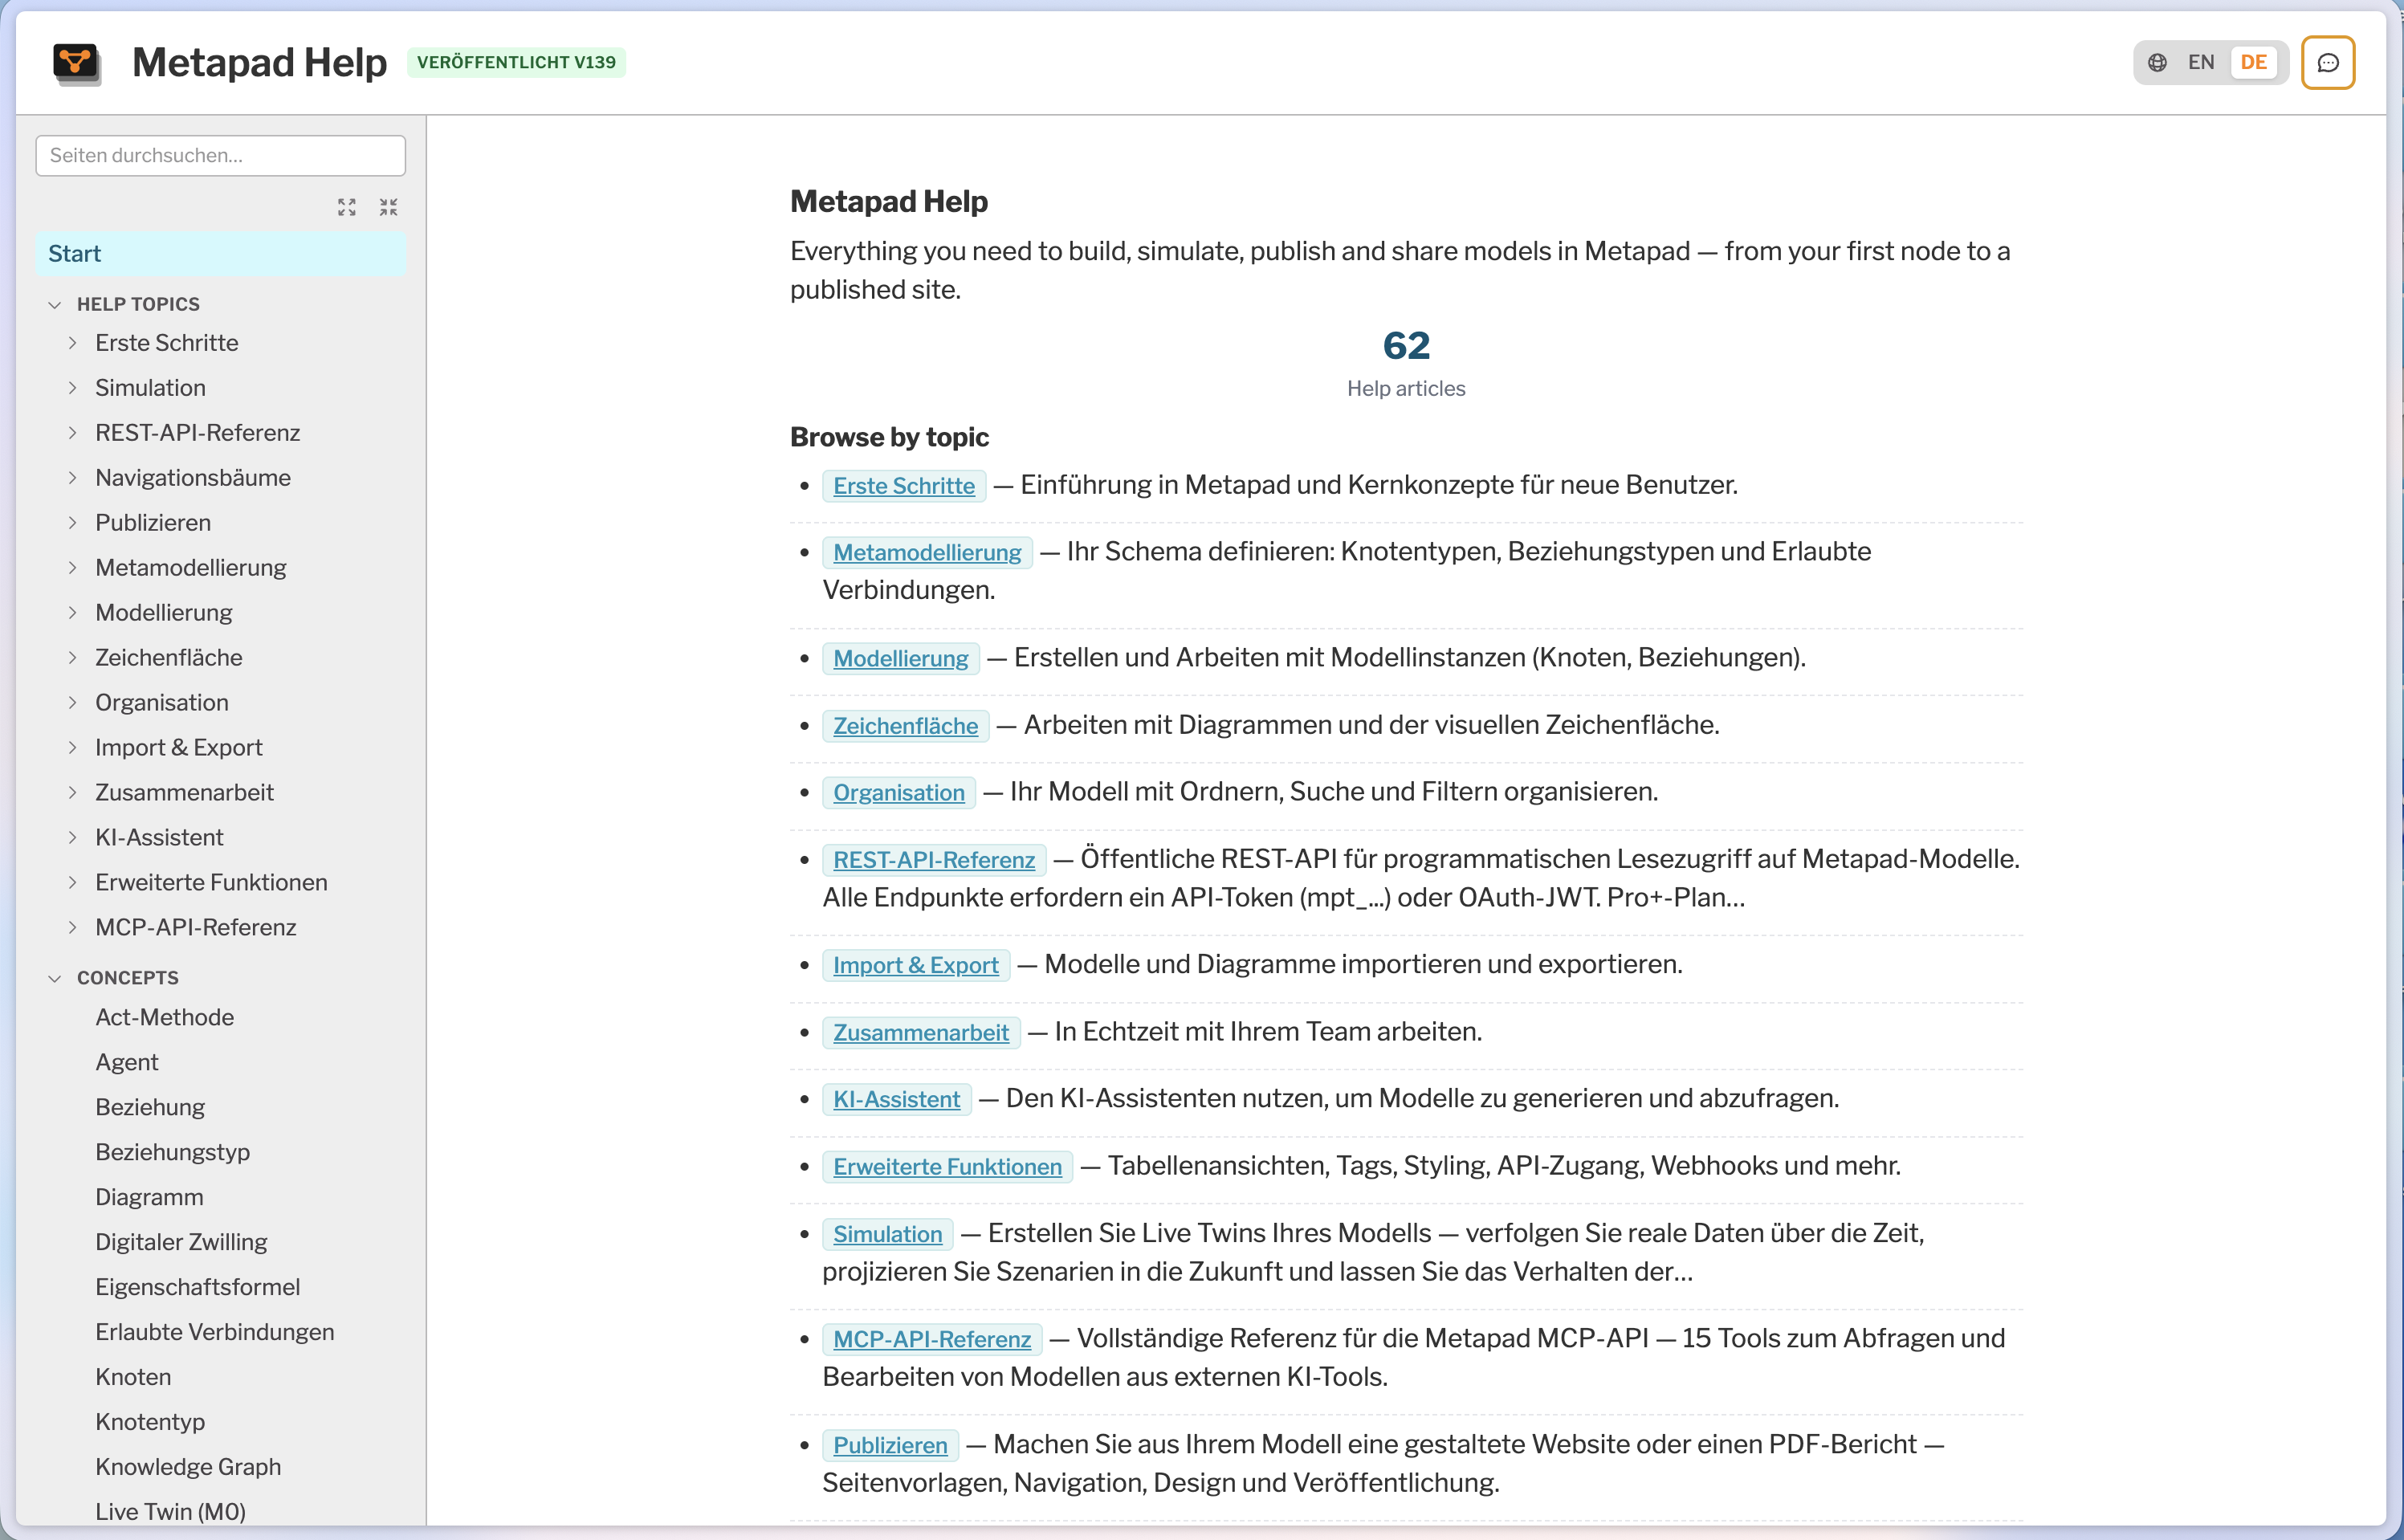Open the Erlaubte Verbindungen concept
2404x1540 pixels.
pos(215,1333)
